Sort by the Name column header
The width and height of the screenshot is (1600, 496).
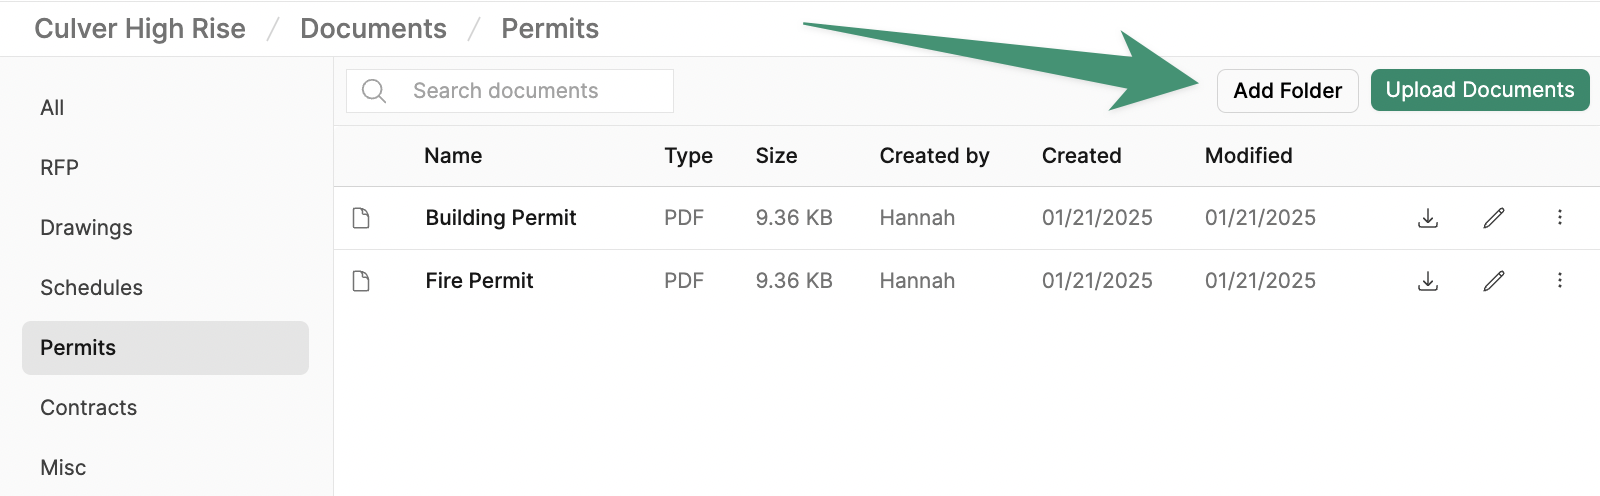pyautogui.click(x=453, y=156)
